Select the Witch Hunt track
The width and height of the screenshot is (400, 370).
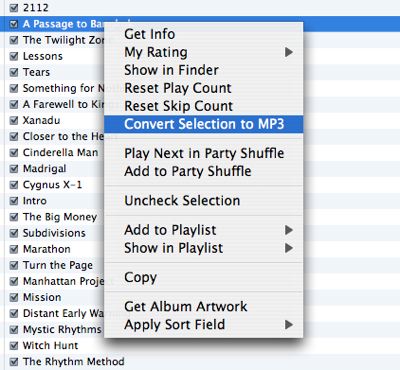pyautogui.click(x=50, y=346)
